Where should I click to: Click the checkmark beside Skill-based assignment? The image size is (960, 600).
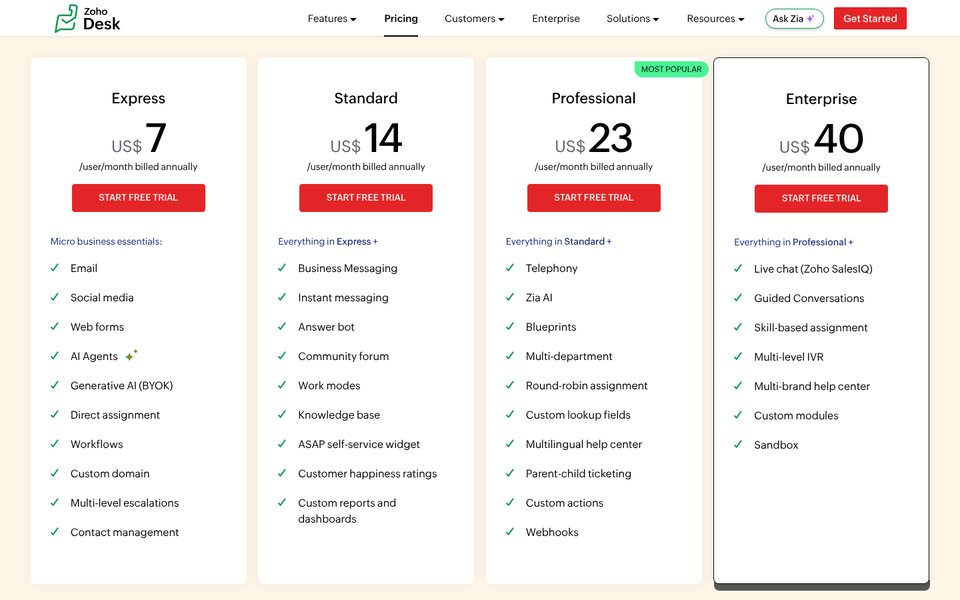click(738, 327)
